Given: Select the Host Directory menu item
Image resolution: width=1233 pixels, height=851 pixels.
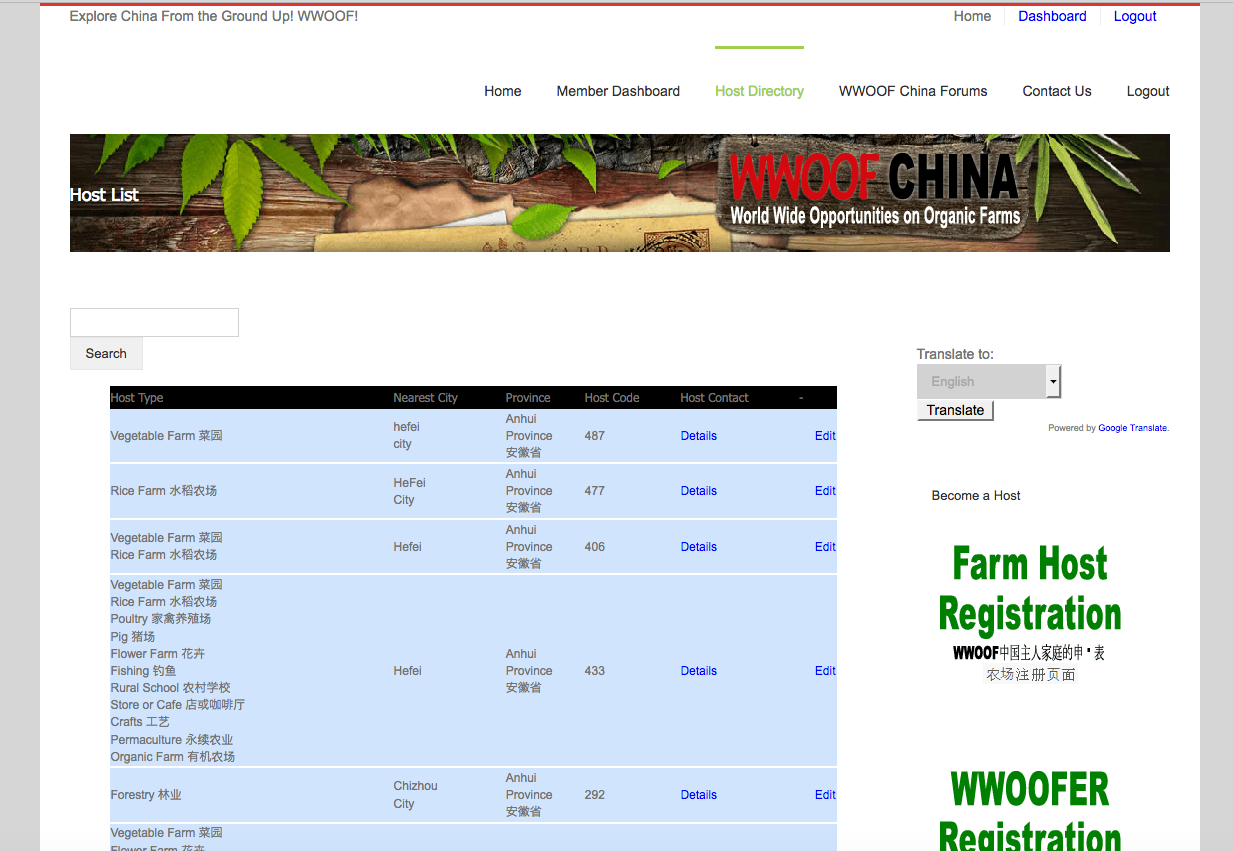Looking at the screenshot, I should click(x=759, y=91).
